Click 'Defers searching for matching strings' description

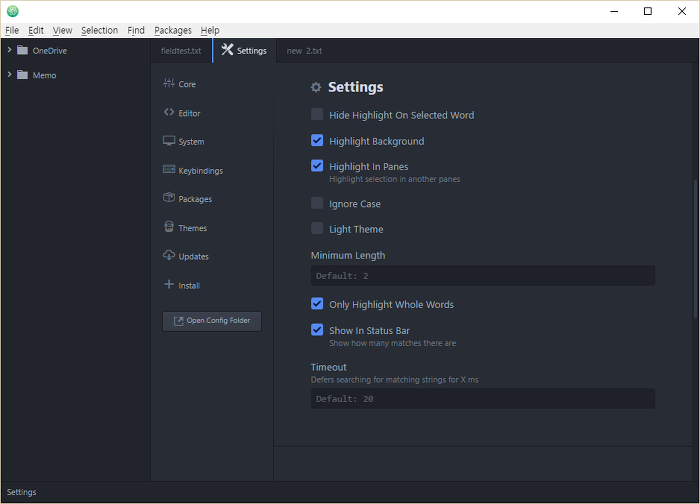point(395,380)
